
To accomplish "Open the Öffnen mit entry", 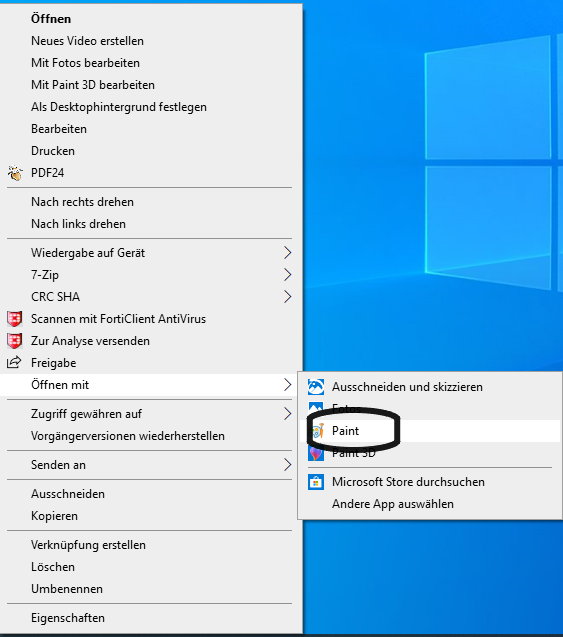I will click(x=151, y=385).
